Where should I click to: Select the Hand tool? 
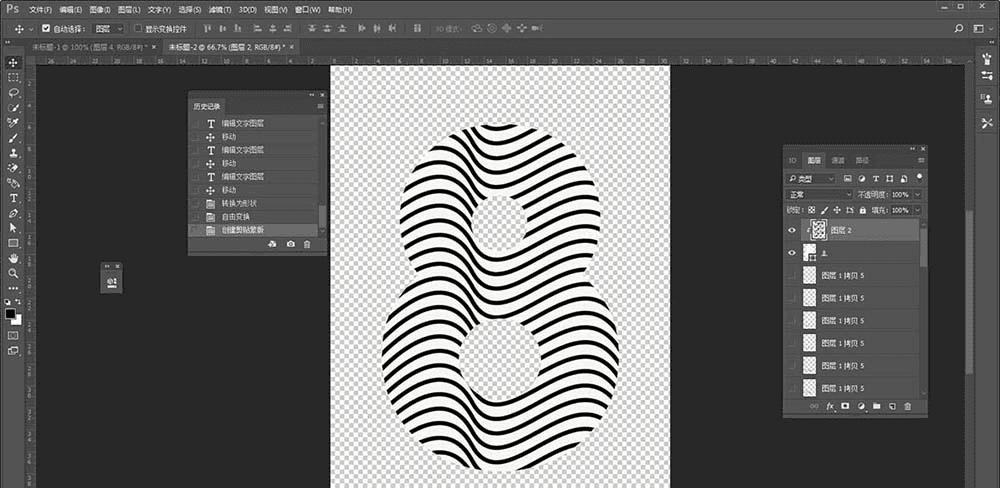pos(13,258)
